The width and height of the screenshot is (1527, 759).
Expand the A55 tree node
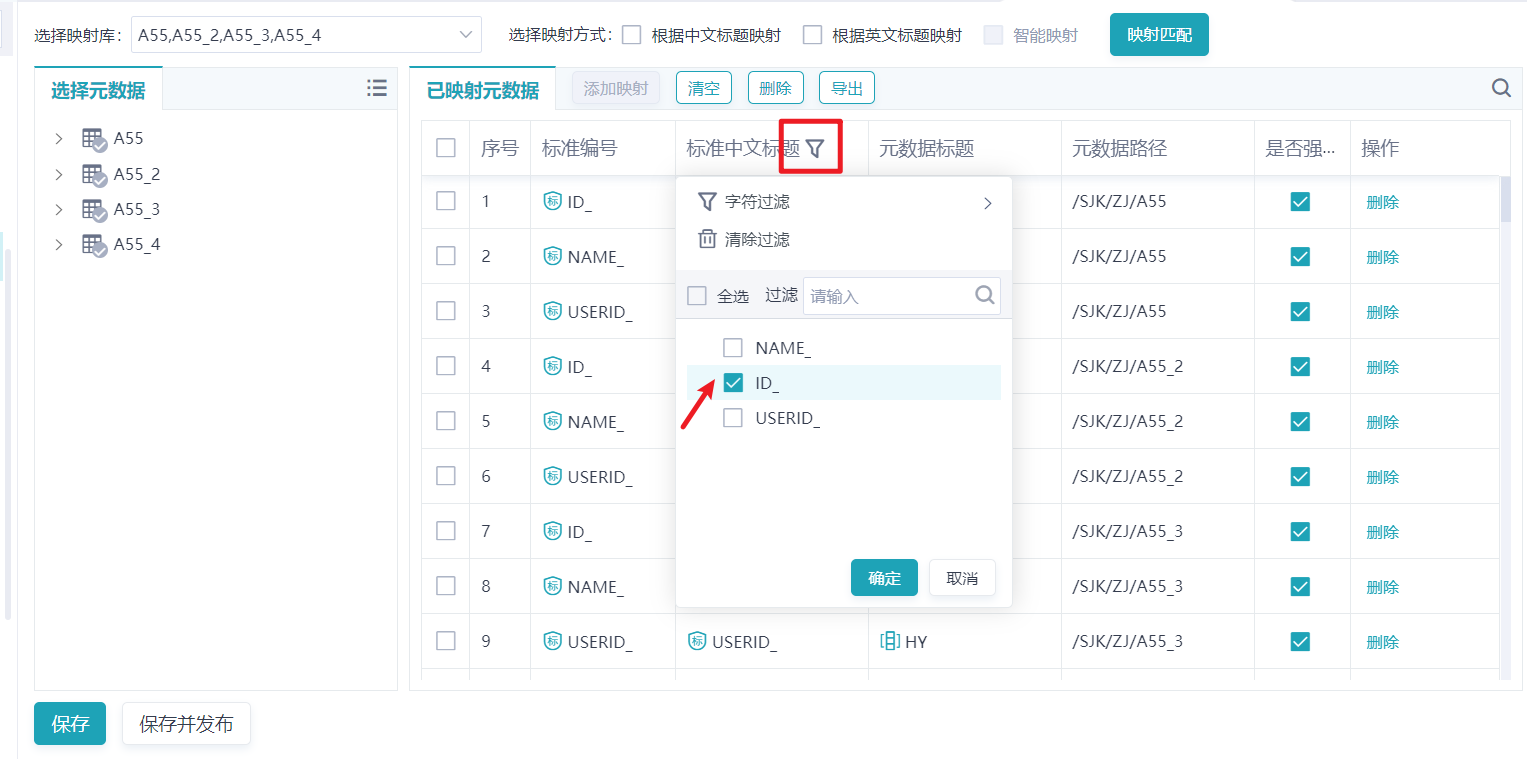pyautogui.click(x=59, y=138)
